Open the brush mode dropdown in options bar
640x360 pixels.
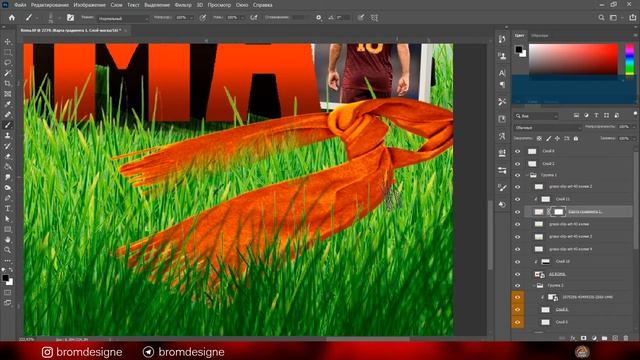coord(122,18)
